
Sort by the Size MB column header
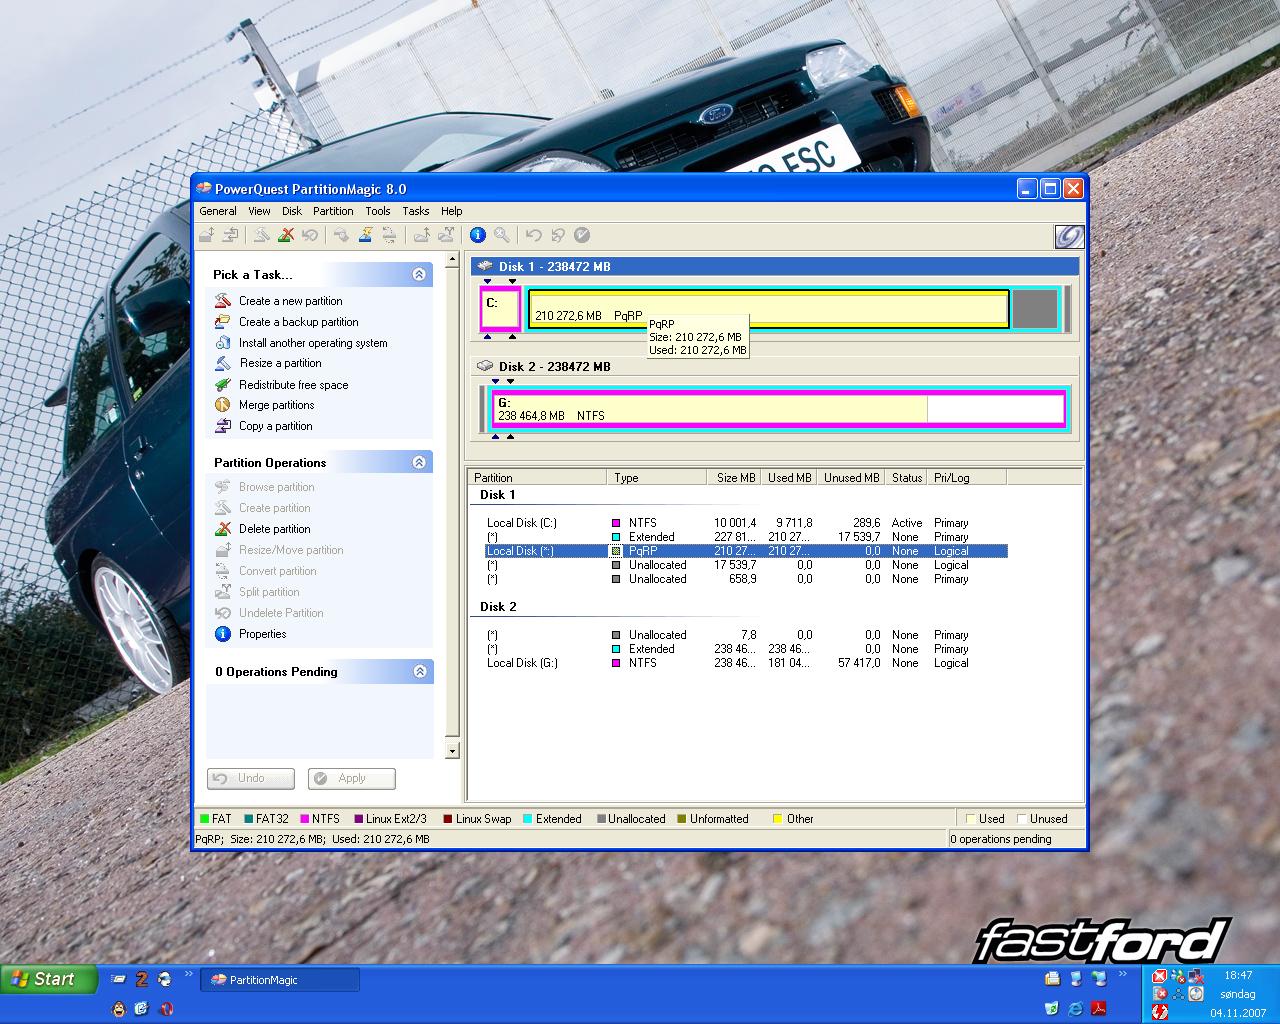(x=736, y=478)
